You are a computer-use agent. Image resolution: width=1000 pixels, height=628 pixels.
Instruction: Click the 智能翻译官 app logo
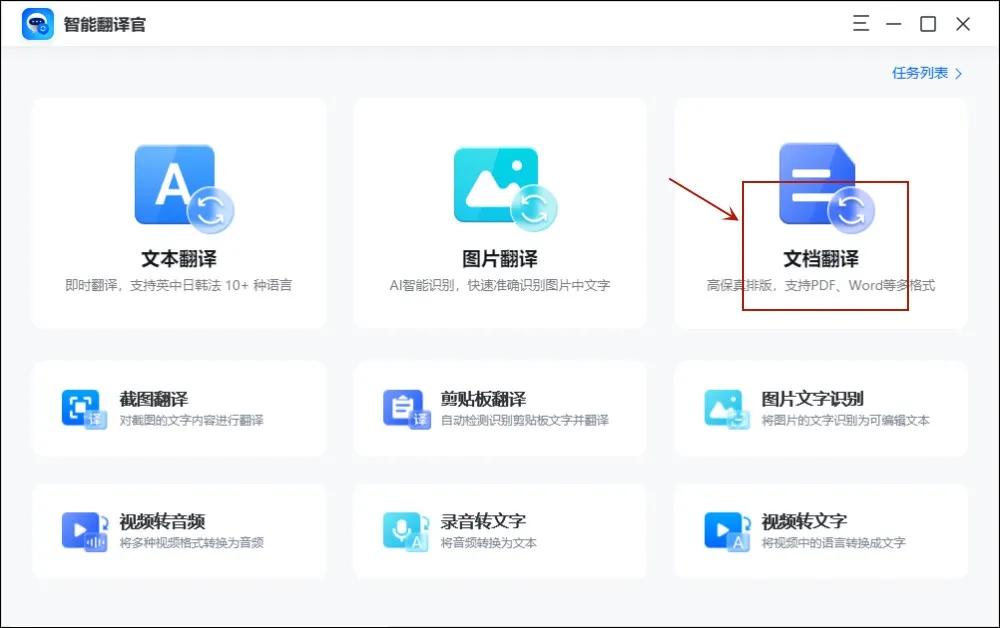pyautogui.click(x=38, y=24)
